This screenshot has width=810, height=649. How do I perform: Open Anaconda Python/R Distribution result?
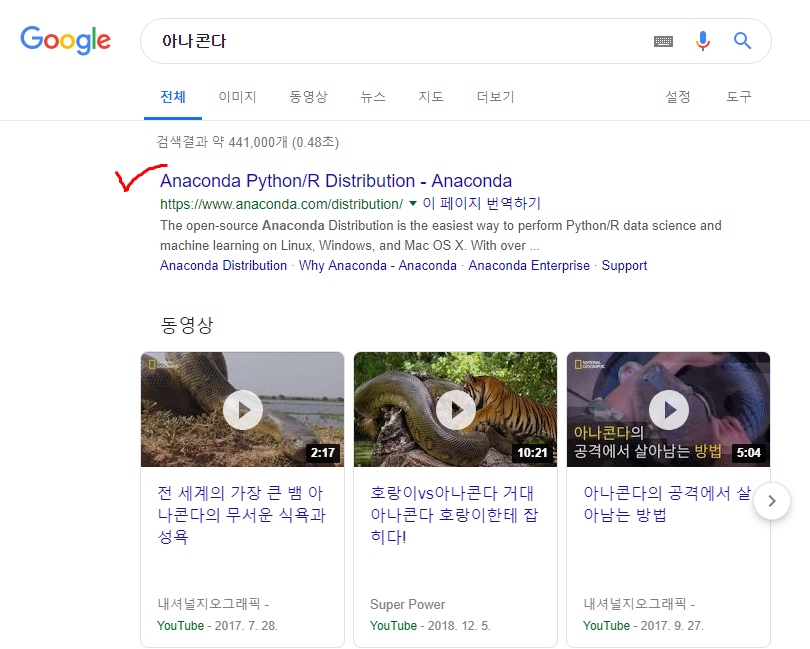click(x=336, y=181)
